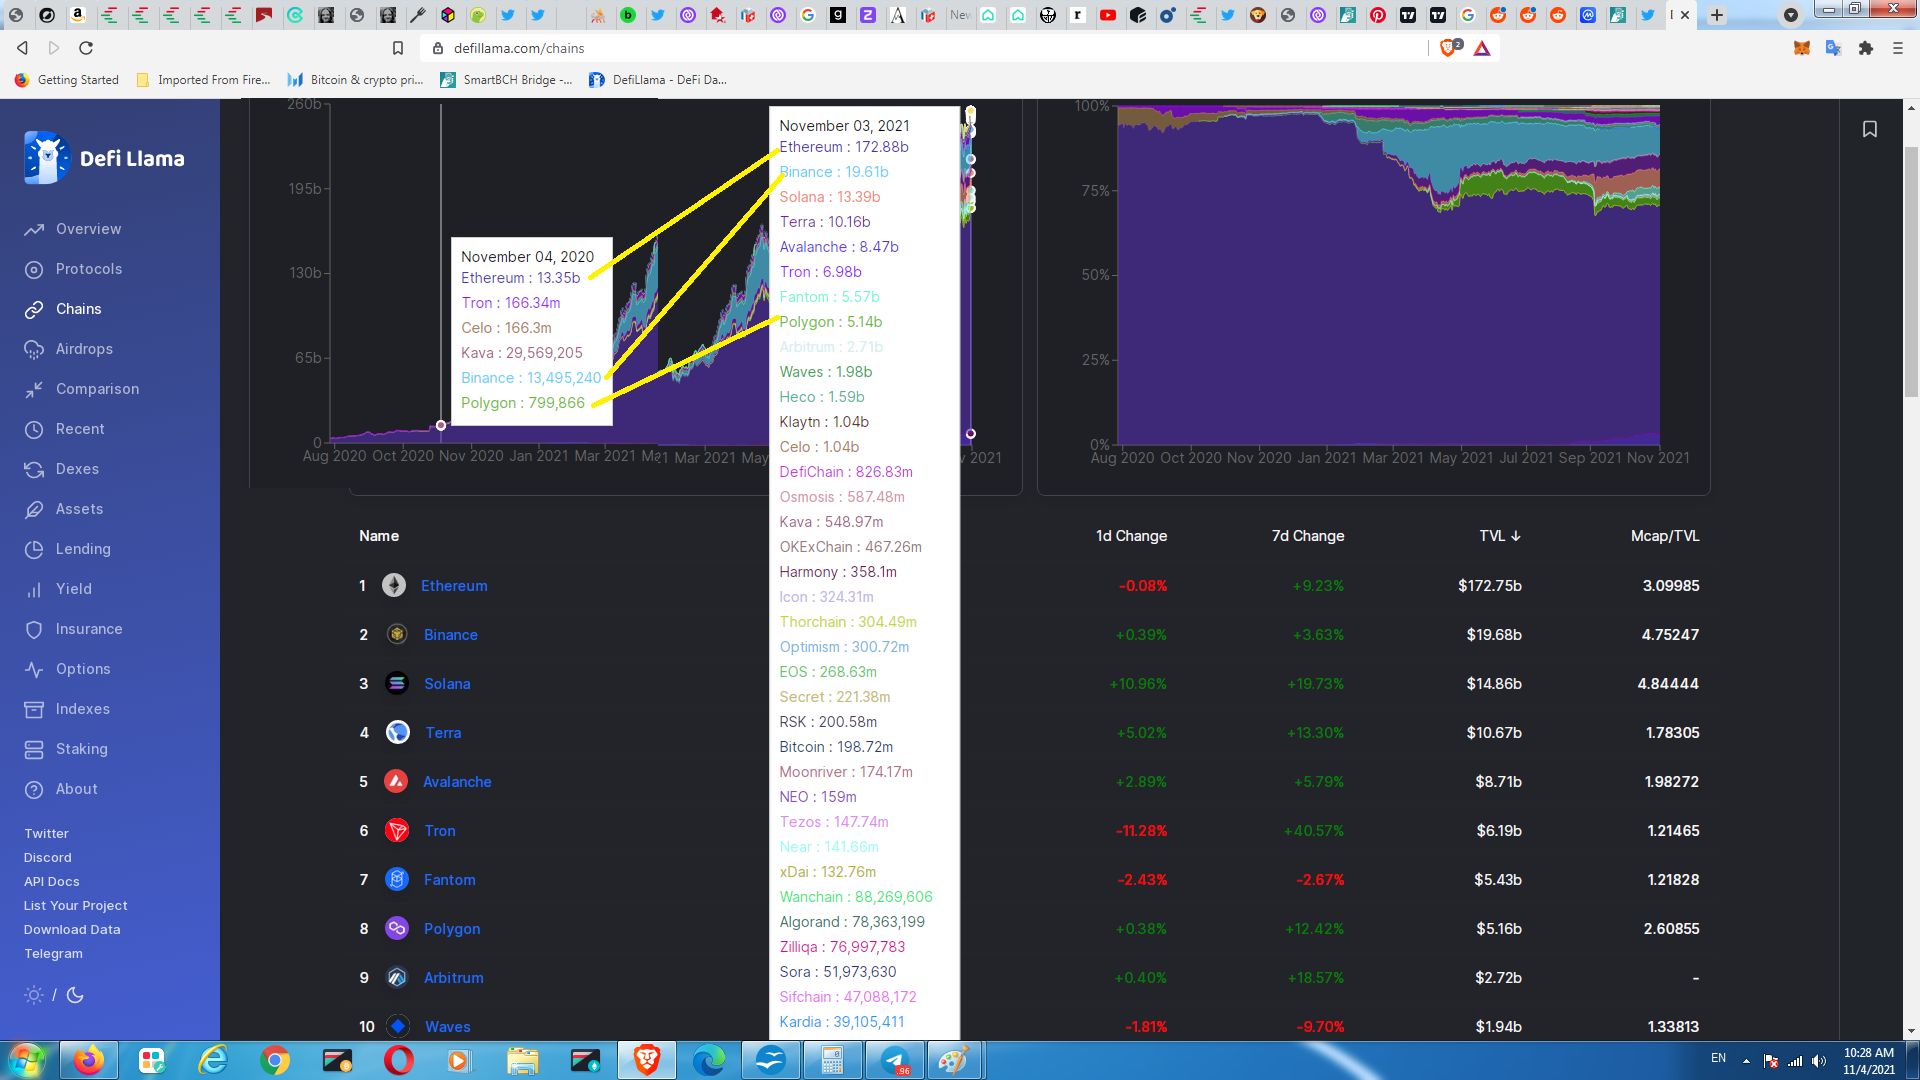This screenshot has height=1080, width=1920.
Task: Click the bookmark icon on the page
Action: click(x=1870, y=129)
